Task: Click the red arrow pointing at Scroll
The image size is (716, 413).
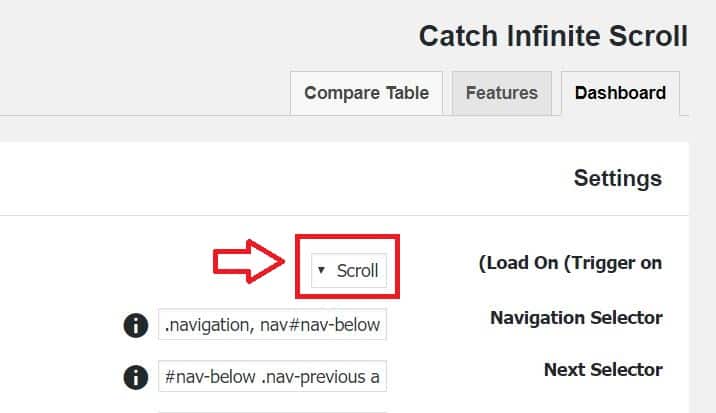Action: click(x=249, y=261)
